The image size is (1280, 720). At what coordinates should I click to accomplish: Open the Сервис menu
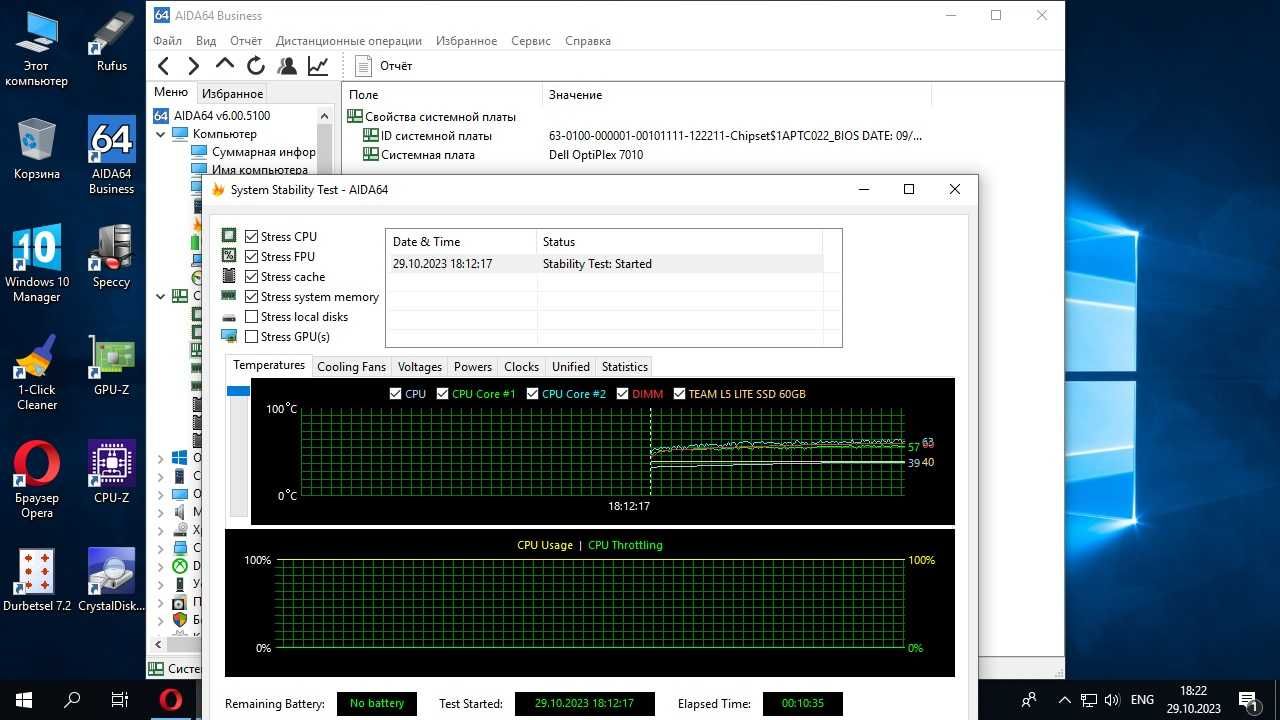[531, 41]
